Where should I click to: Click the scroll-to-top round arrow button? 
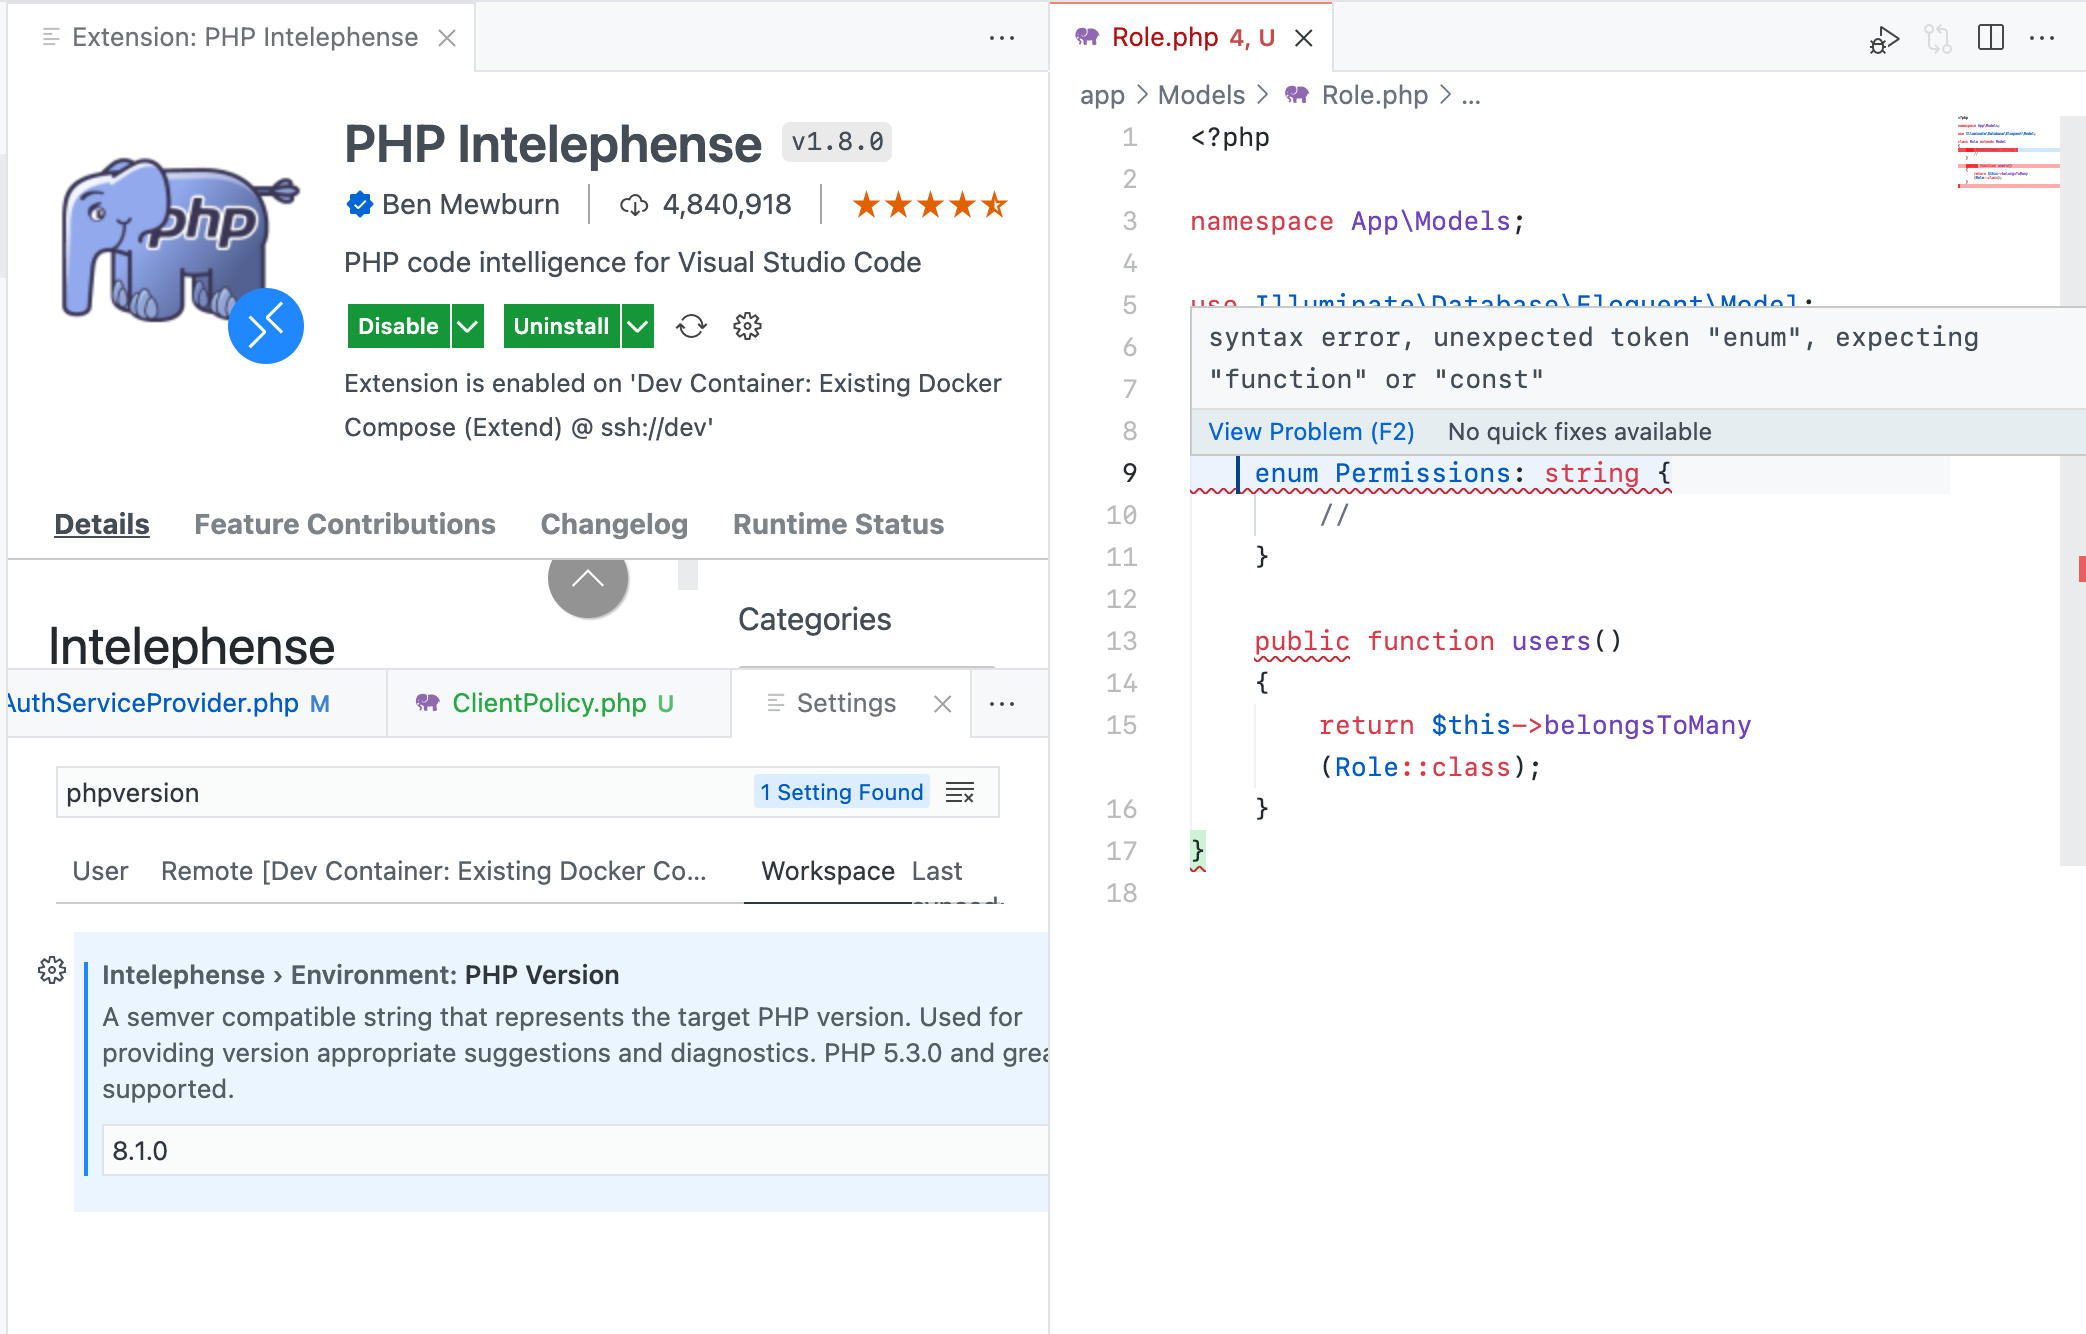(588, 579)
